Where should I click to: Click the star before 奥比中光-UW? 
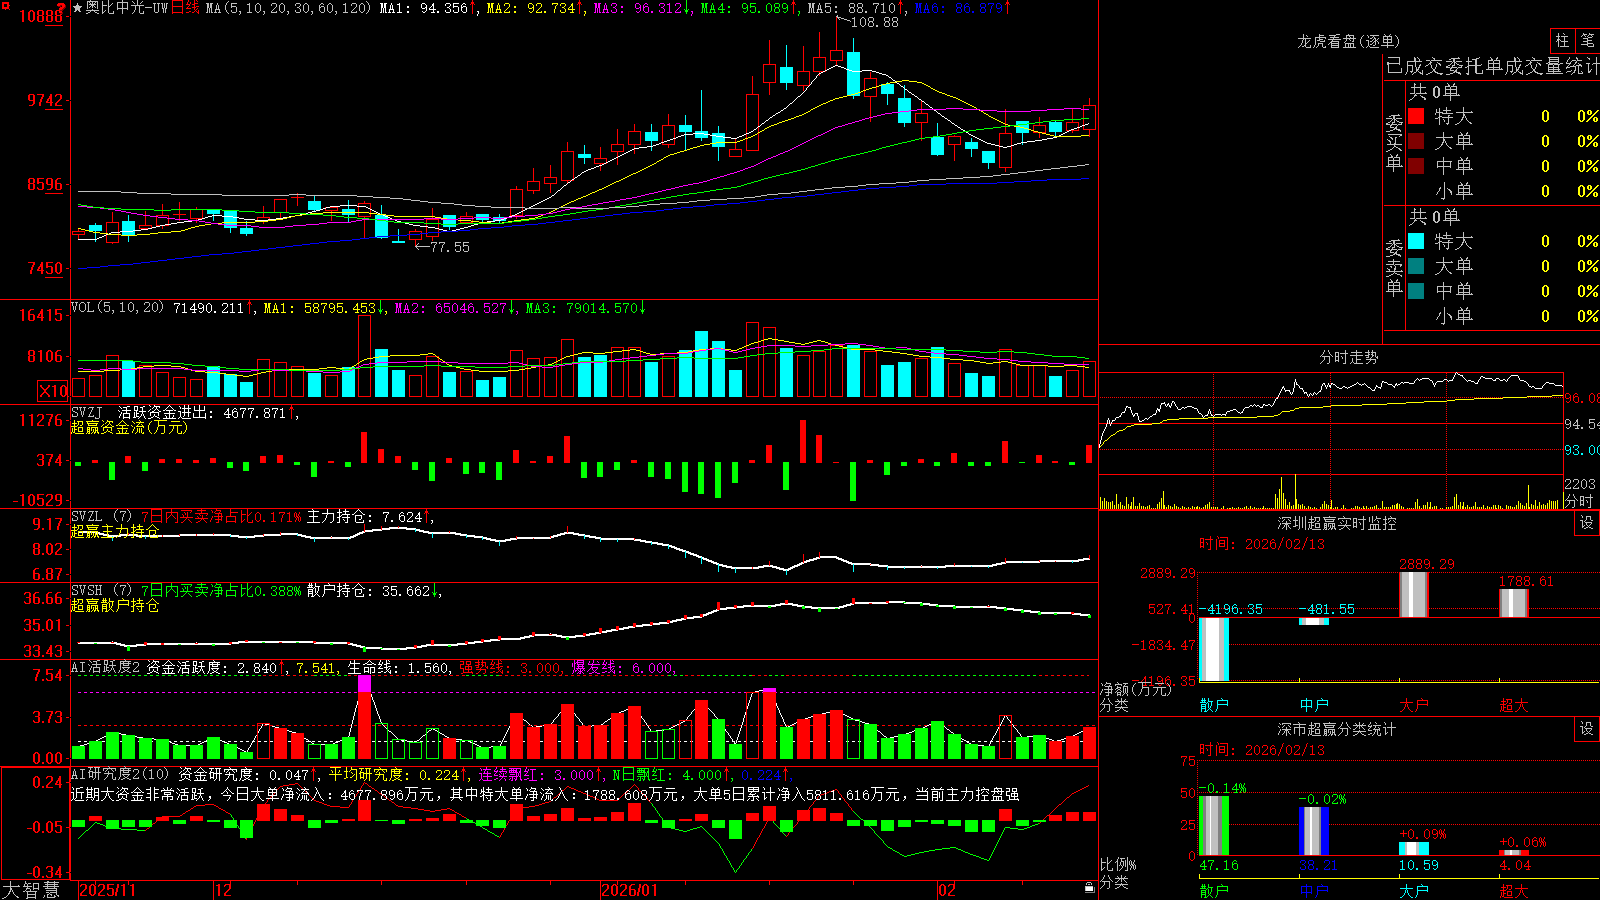(x=77, y=8)
